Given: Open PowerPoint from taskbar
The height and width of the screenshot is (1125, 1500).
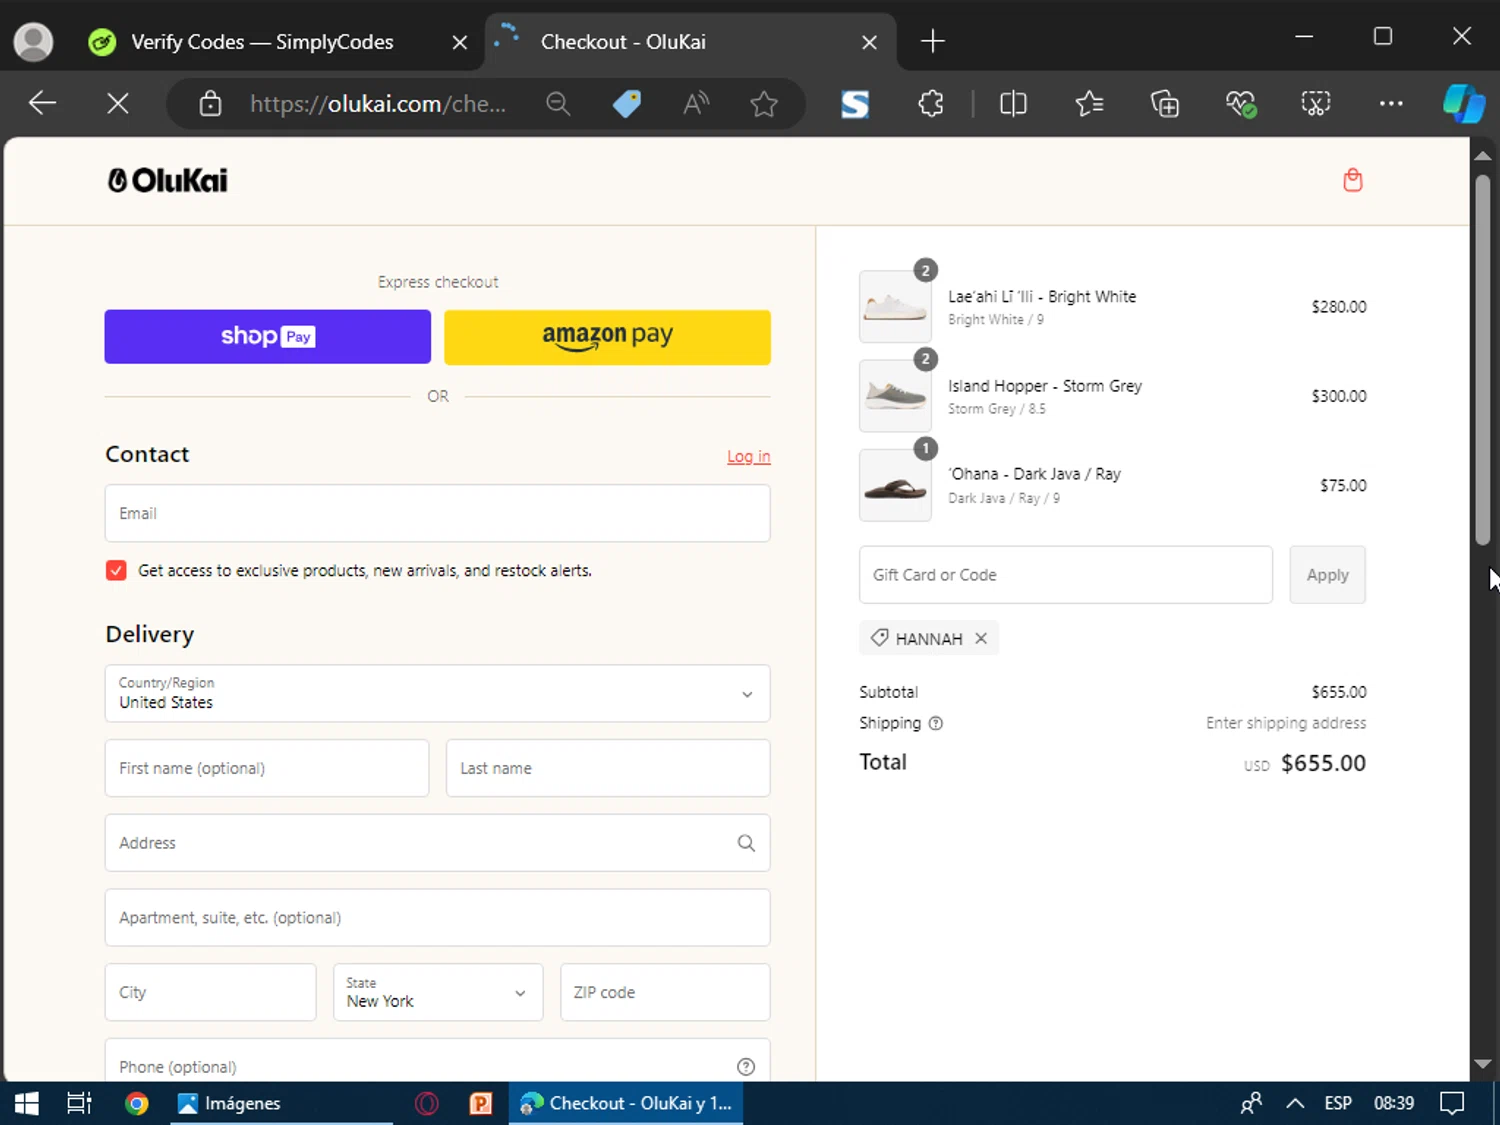Looking at the screenshot, I should [481, 1103].
